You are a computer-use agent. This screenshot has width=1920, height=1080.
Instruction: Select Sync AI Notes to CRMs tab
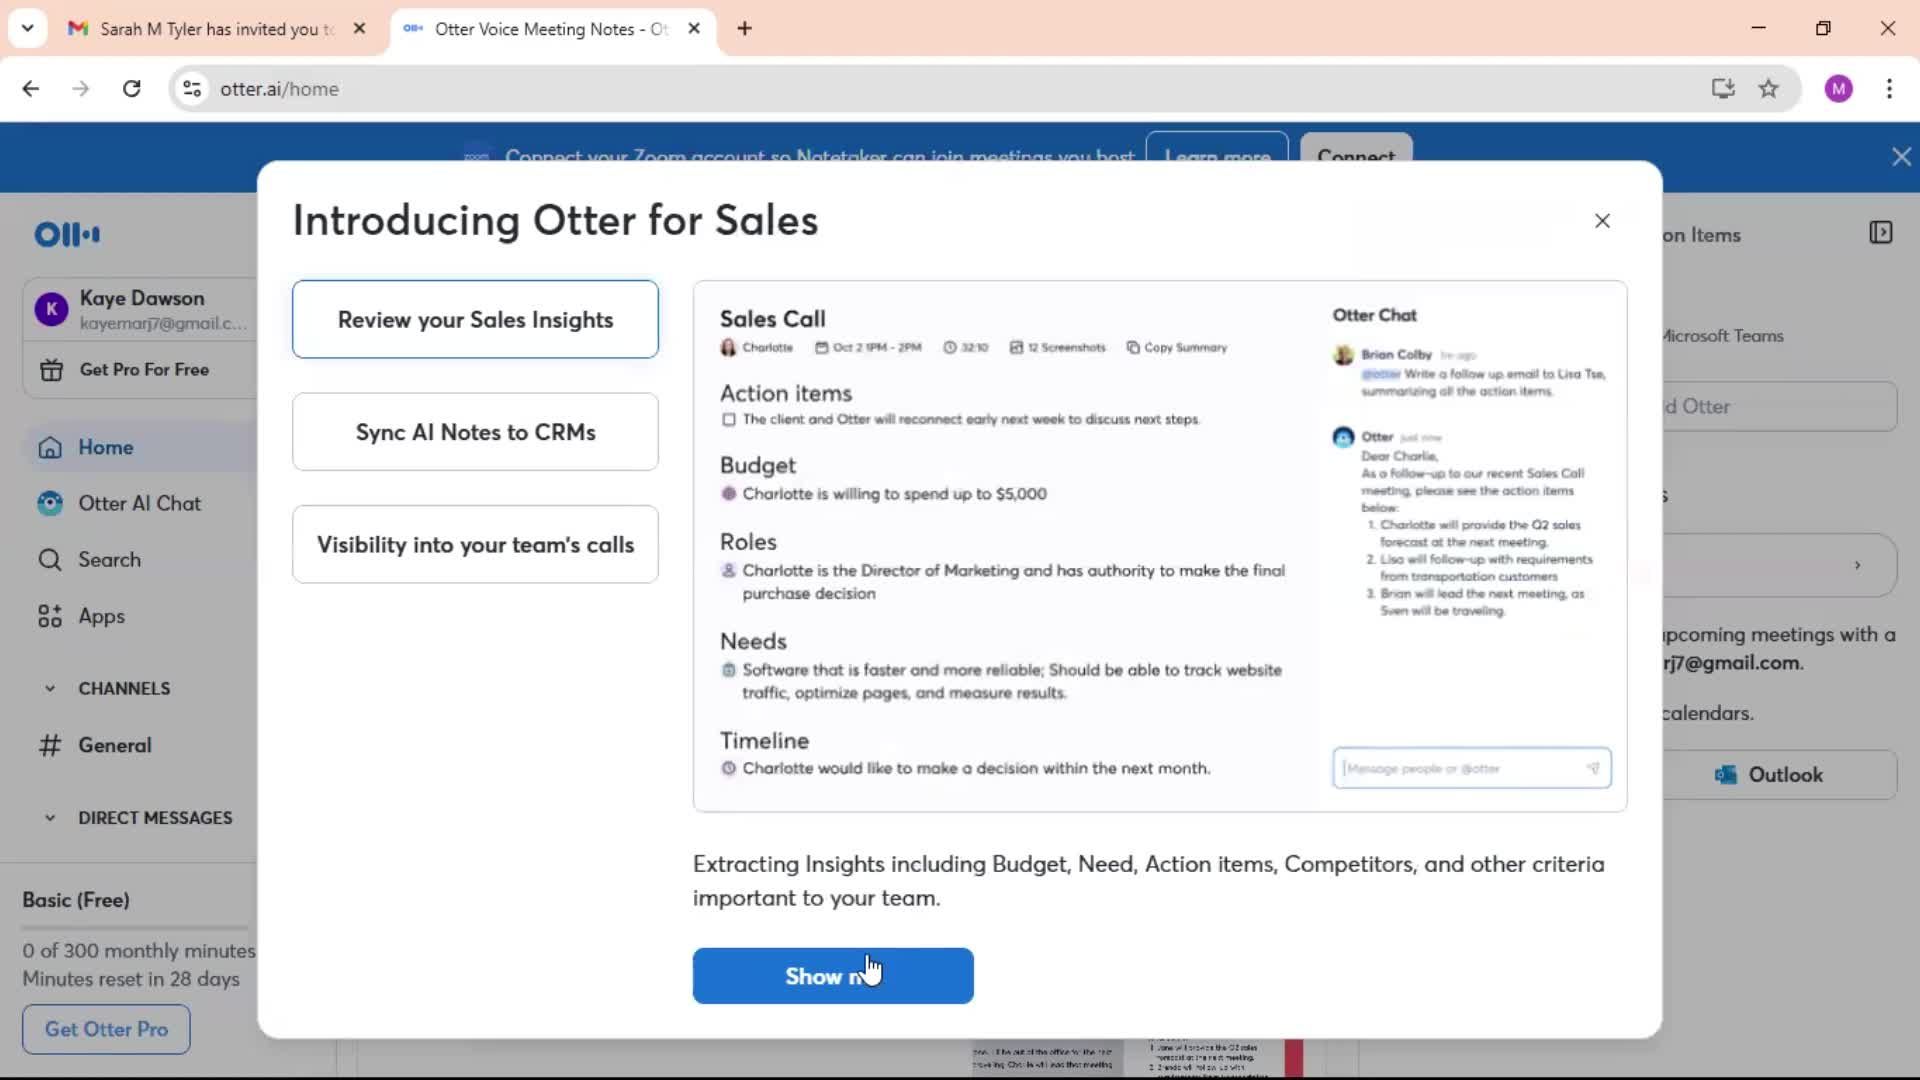click(x=475, y=432)
